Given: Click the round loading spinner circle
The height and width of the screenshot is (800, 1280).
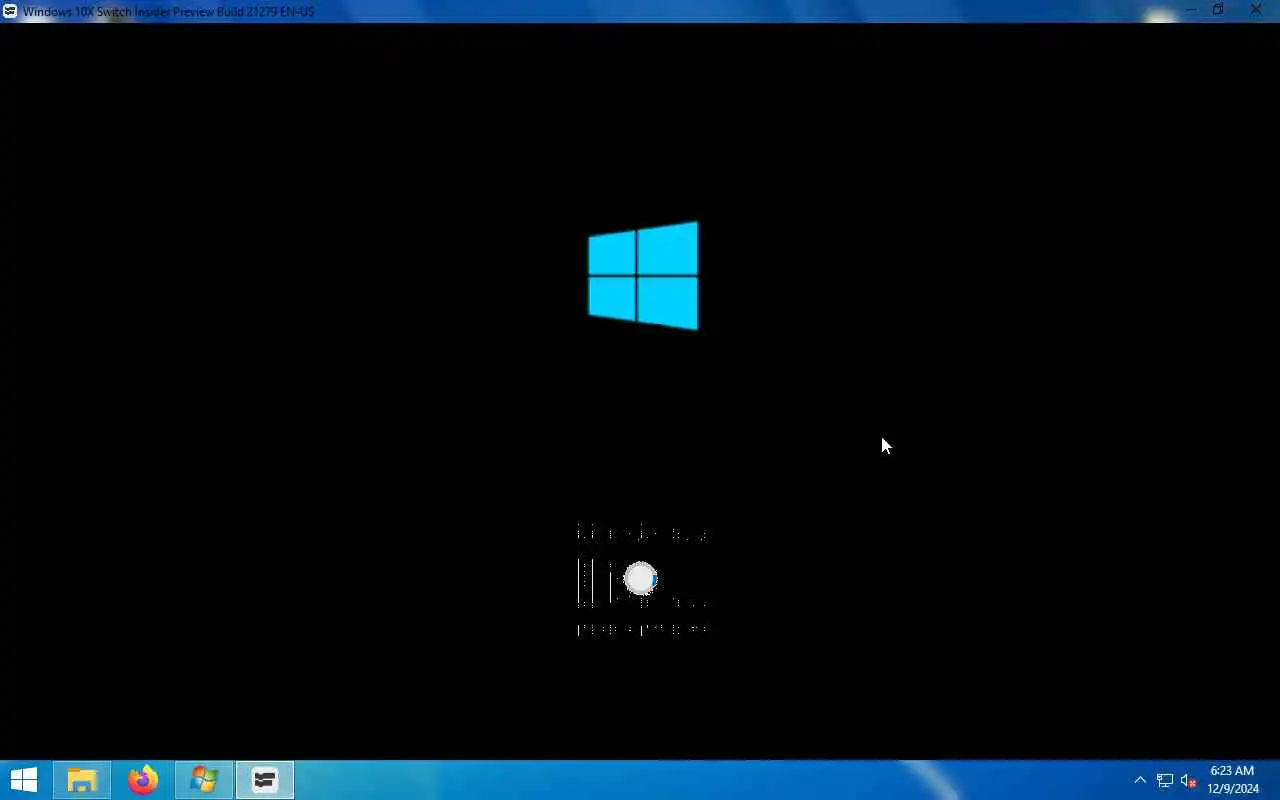Looking at the screenshot, I should tap(640, 579).
